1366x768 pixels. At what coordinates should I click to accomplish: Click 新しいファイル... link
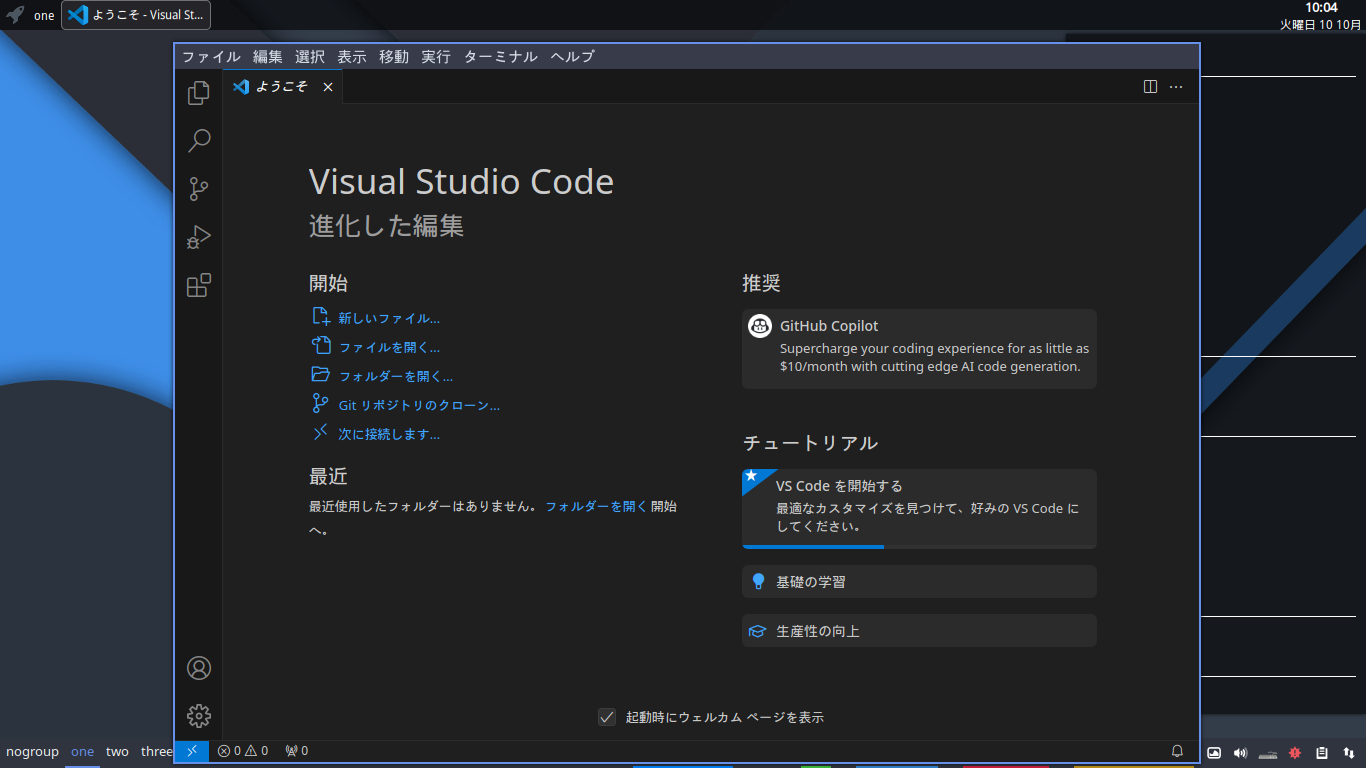point(389,318)
